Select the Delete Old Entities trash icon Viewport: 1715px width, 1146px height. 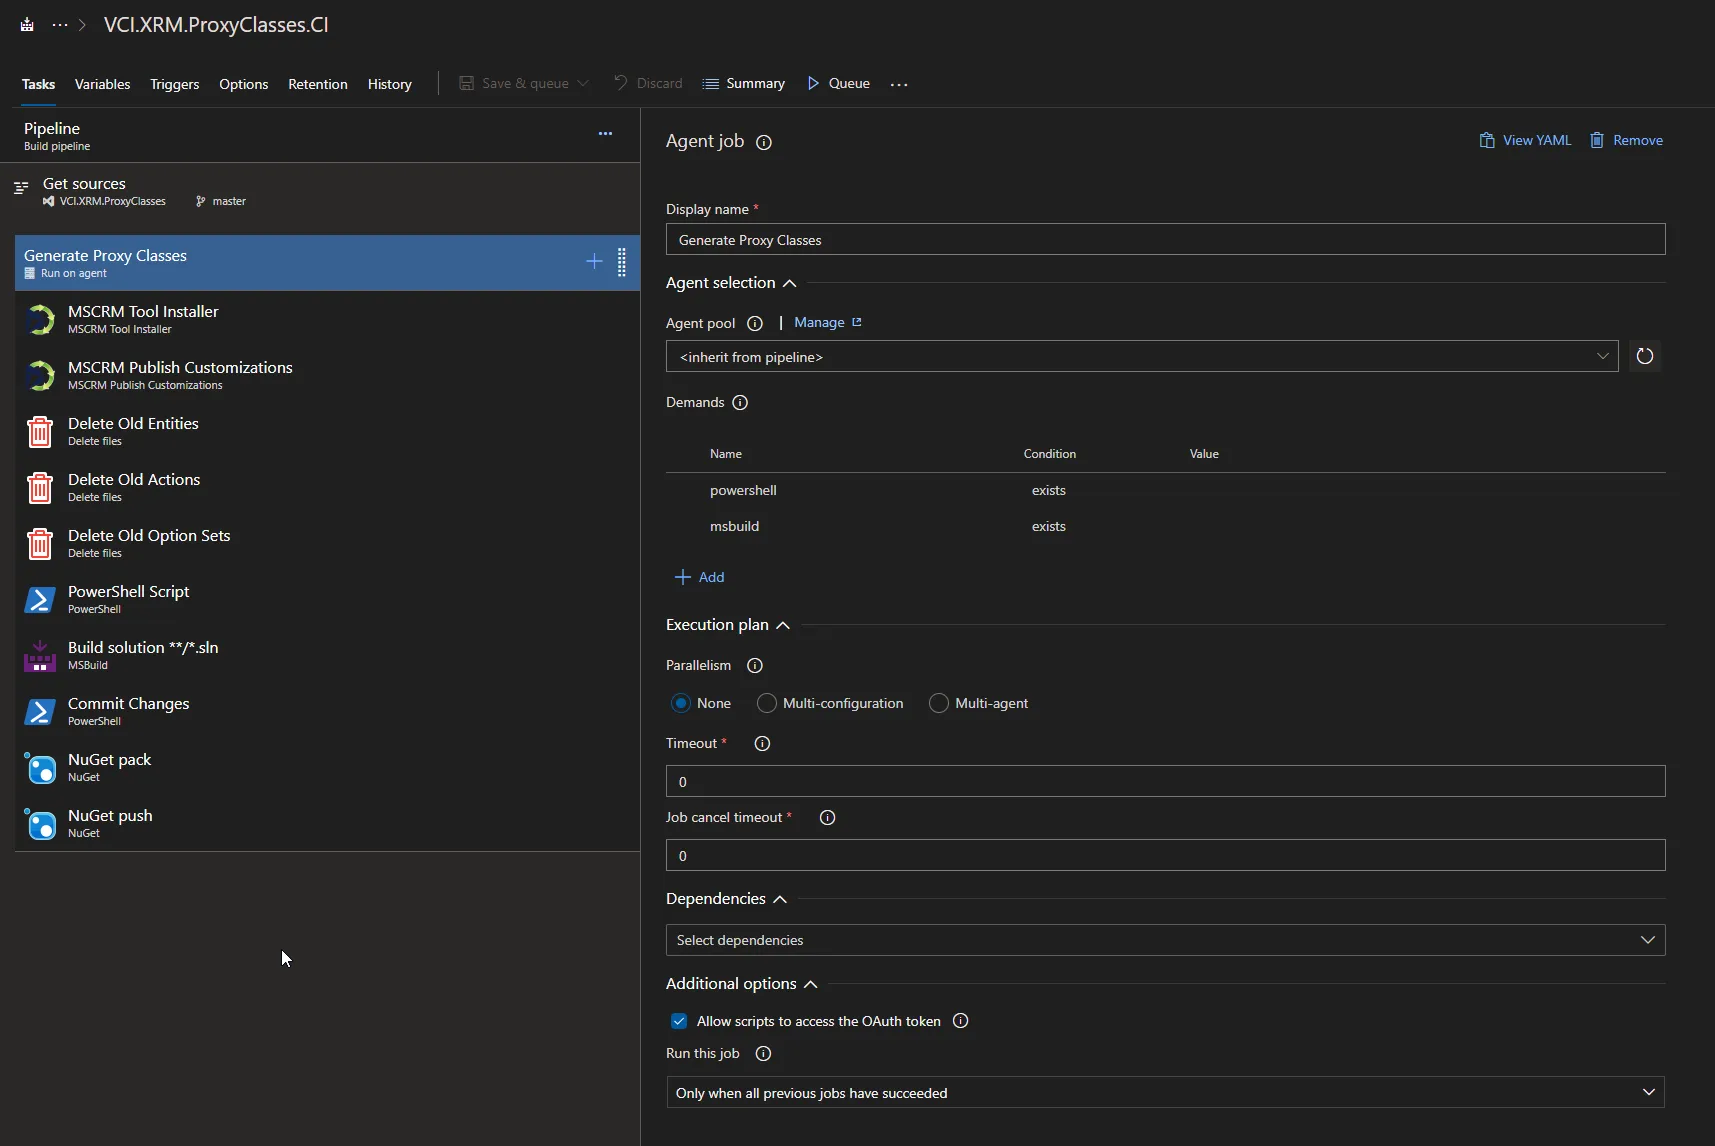[40, 432]
